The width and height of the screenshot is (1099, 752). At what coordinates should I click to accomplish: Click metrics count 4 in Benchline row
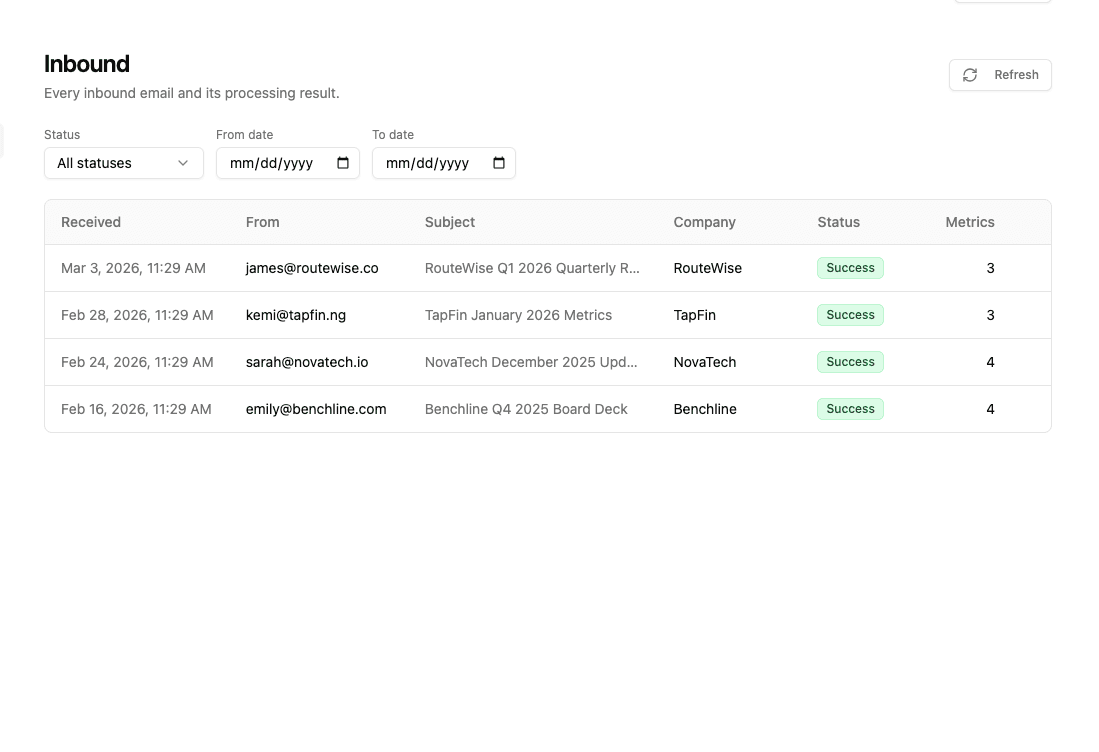(x=990, y=409)
